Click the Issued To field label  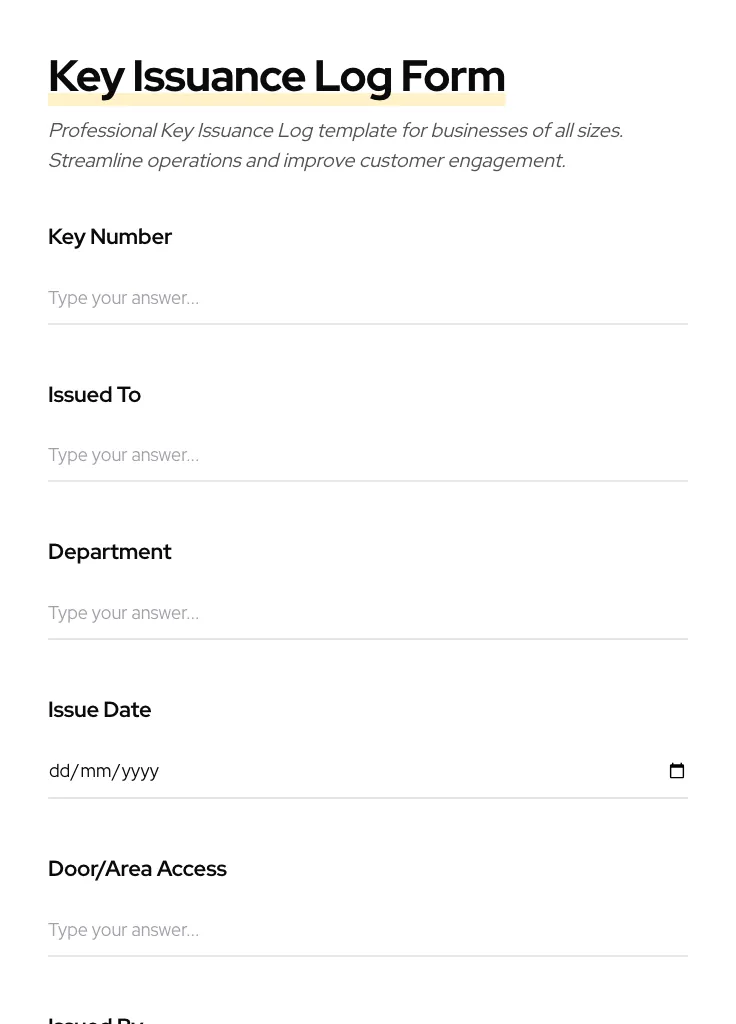click(x=95, y=394)
